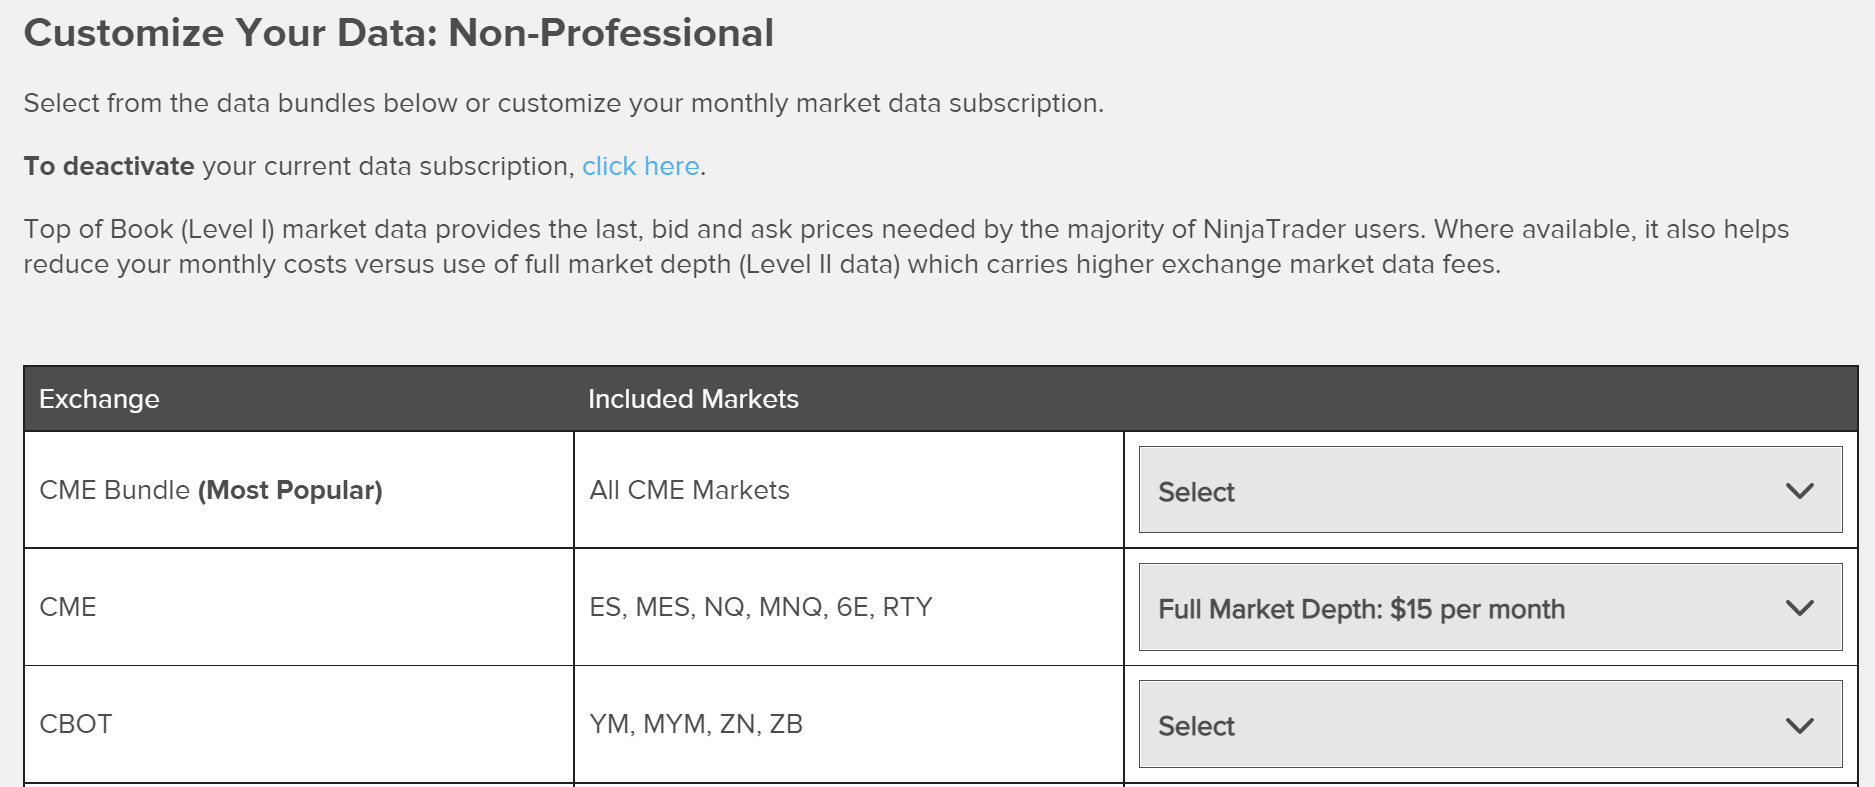Click the Exchange column header
Image resolution: width=1875 pixels, height=787 pixels.
pyautogui.click(x=99, y=399)
